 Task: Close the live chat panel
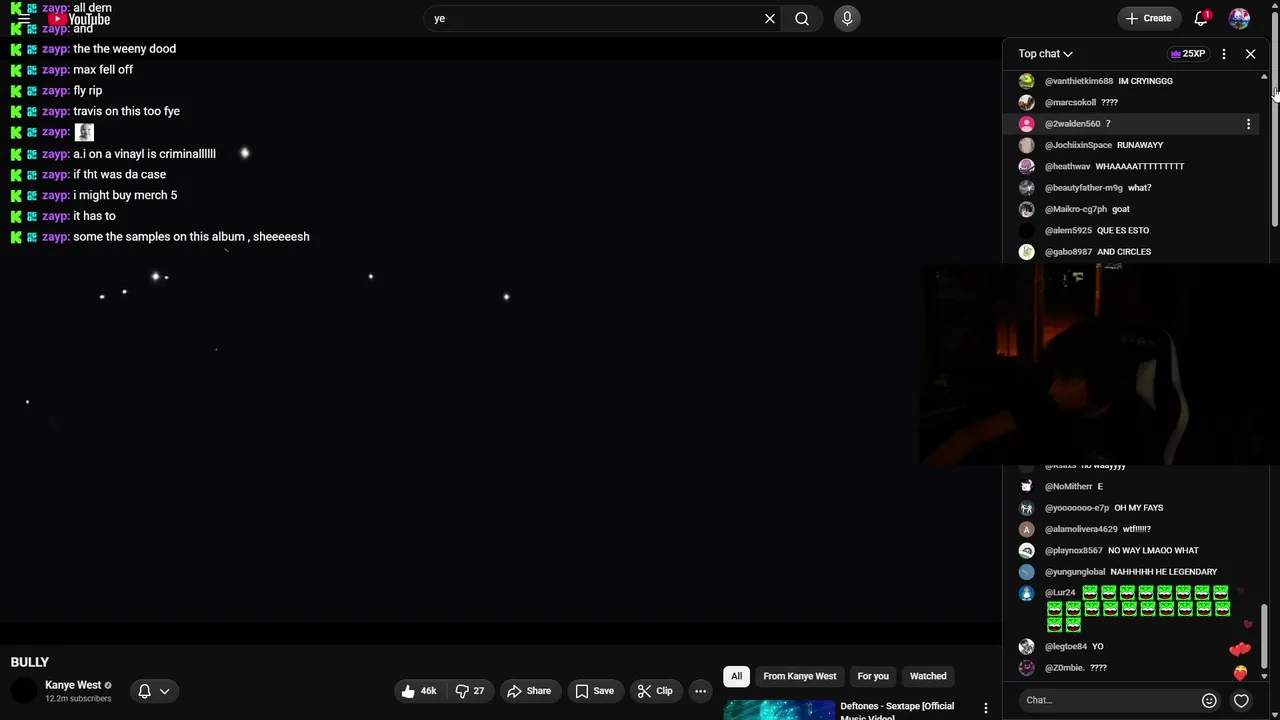(1250, 54)
